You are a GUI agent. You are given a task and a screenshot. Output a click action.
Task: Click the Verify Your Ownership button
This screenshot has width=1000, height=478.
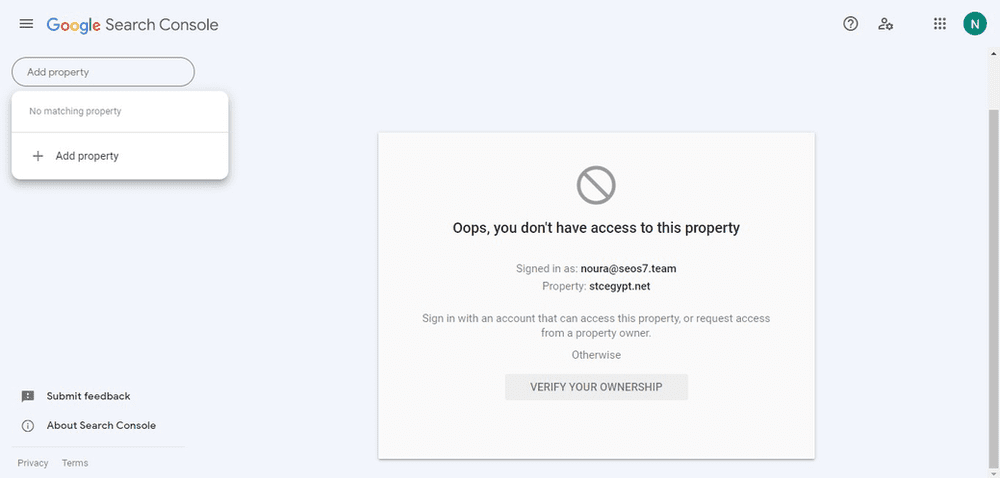(x=596, y=387)
